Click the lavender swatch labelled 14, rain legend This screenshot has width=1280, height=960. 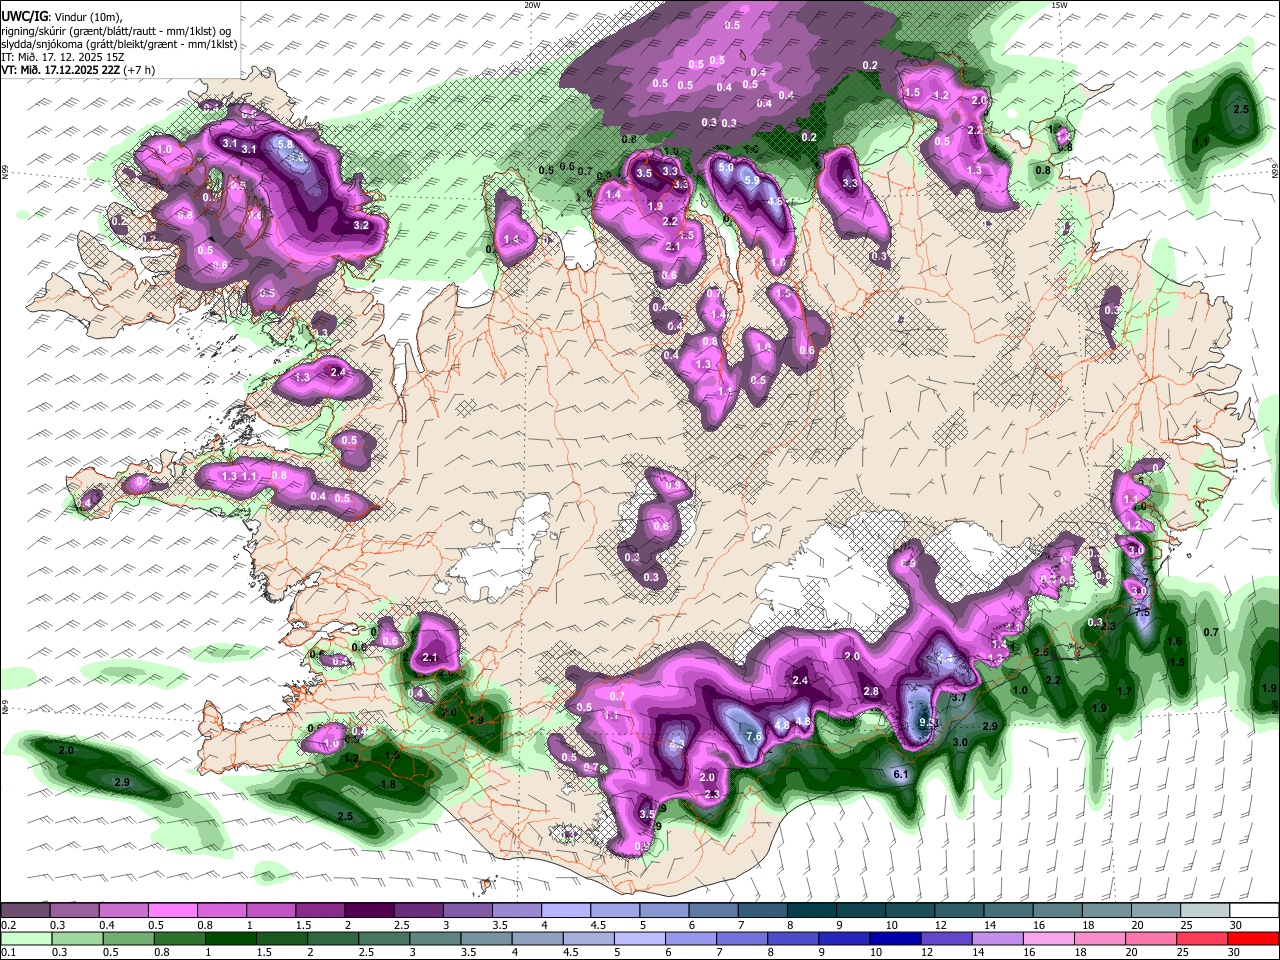(x=999, y=938)
